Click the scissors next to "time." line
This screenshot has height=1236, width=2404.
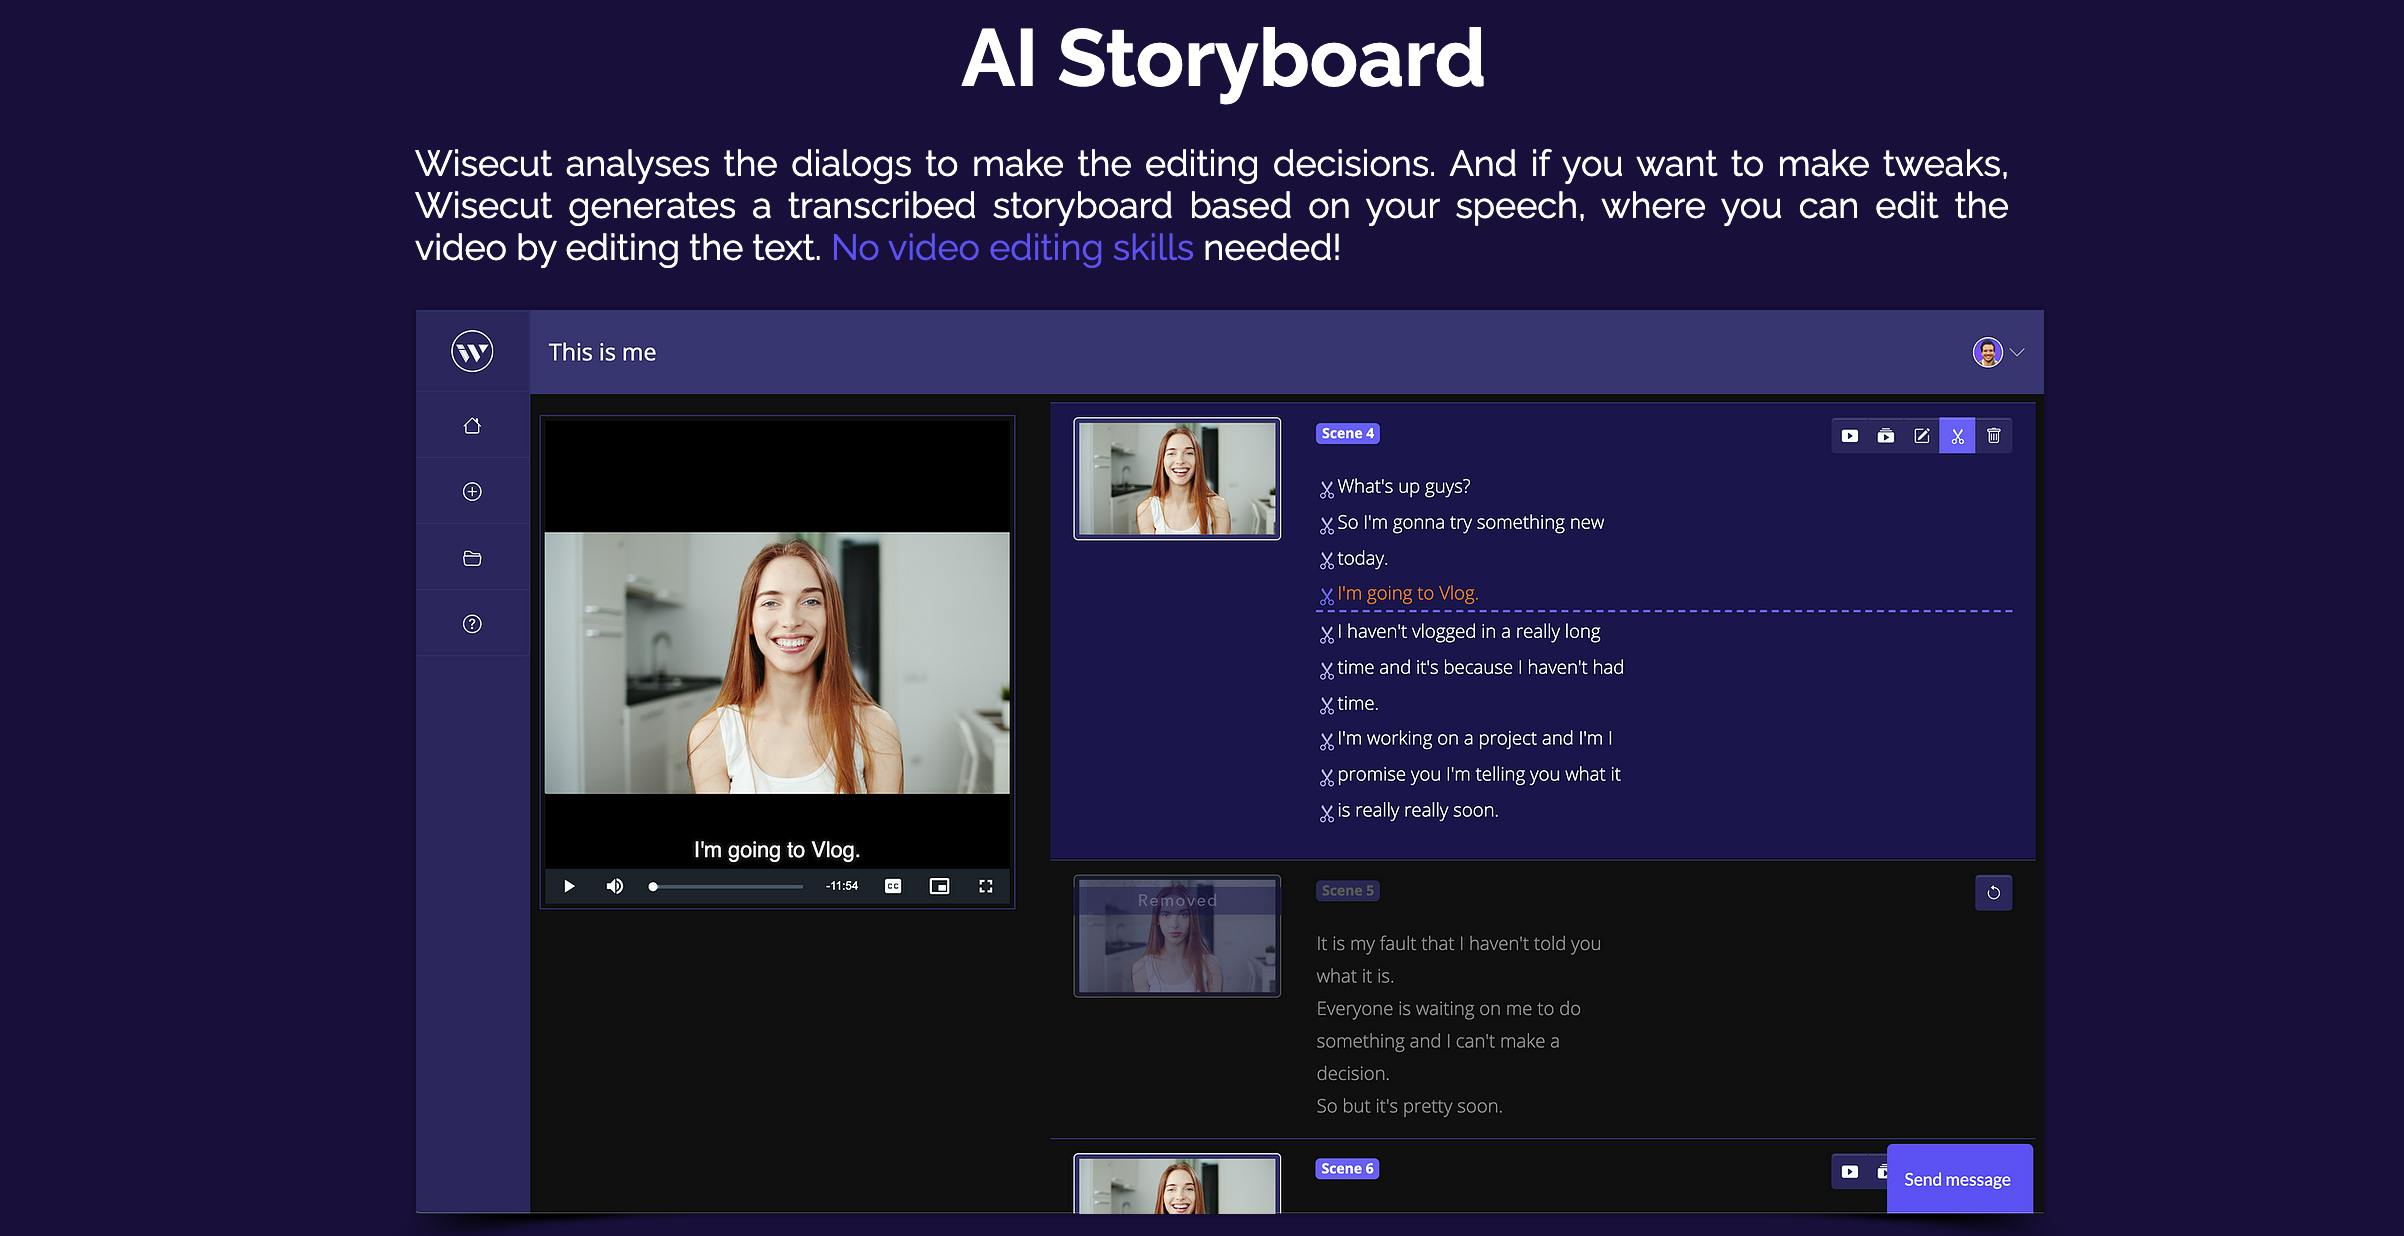[1326, 706]
